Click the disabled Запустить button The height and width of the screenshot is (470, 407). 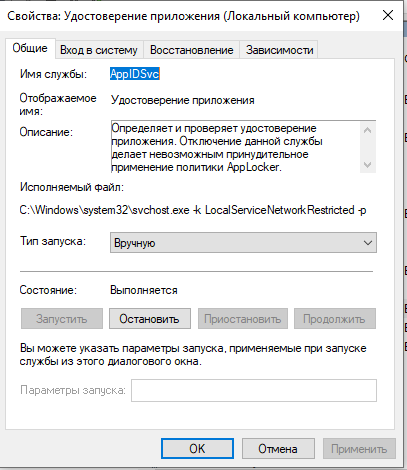pos(62,319)
